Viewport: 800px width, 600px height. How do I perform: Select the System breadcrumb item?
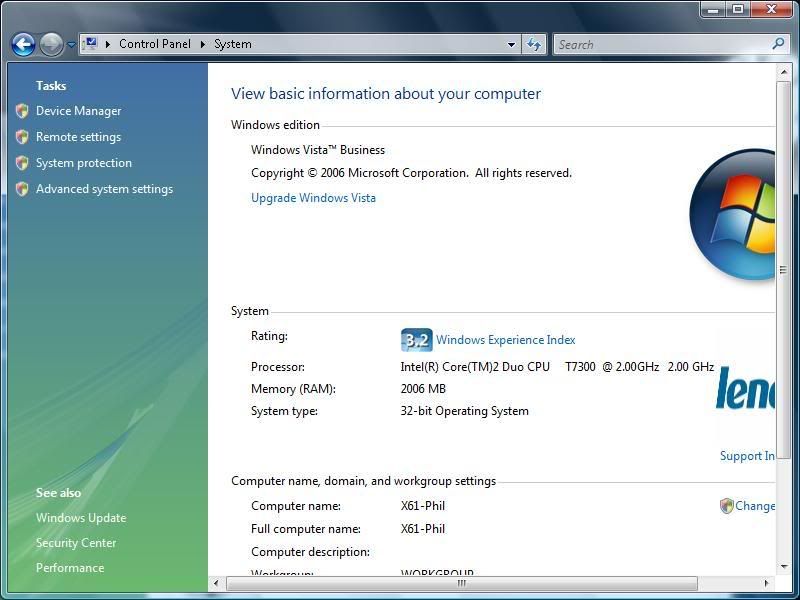click(233, 44)
